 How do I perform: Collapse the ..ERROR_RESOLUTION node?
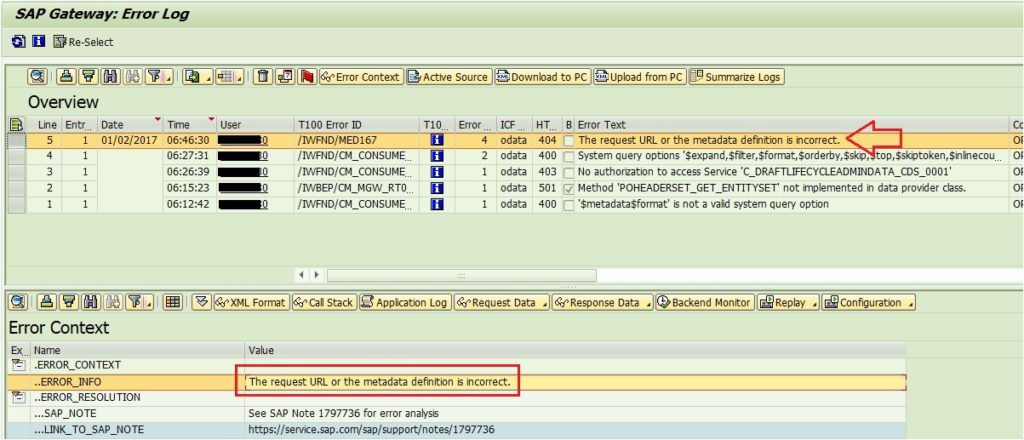coord(18,397)
